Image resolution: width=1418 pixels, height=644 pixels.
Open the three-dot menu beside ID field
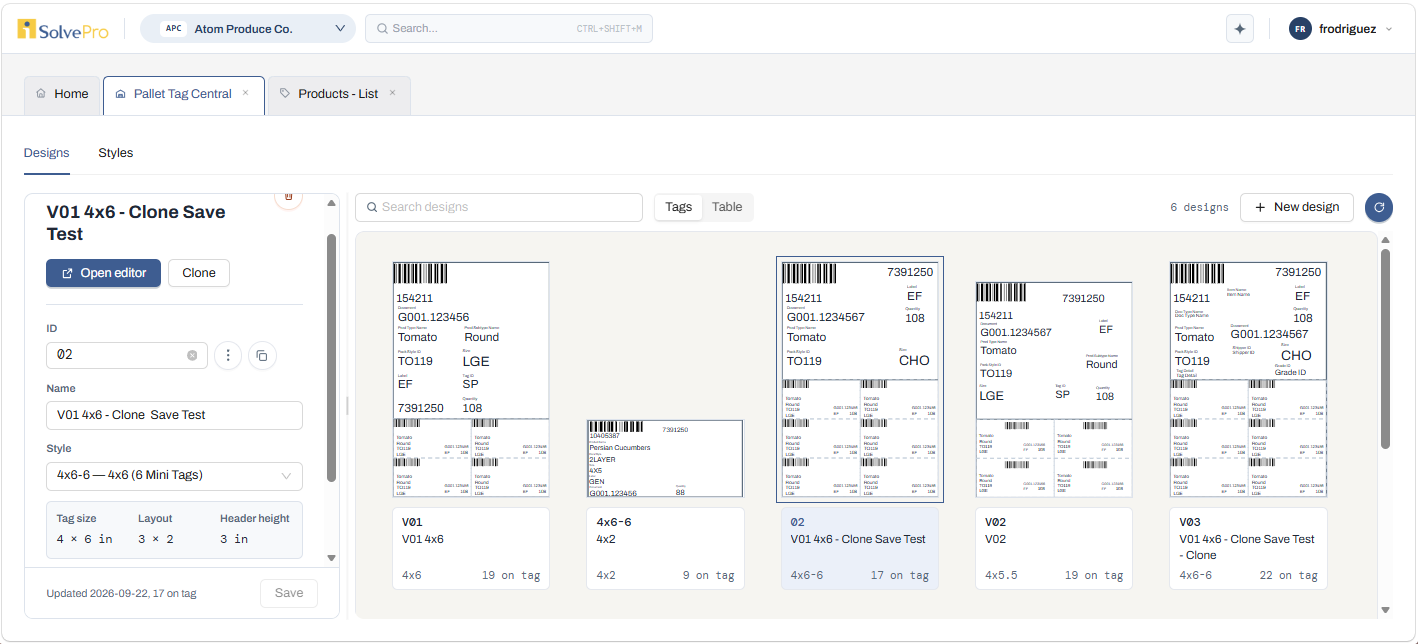[228, 355]
